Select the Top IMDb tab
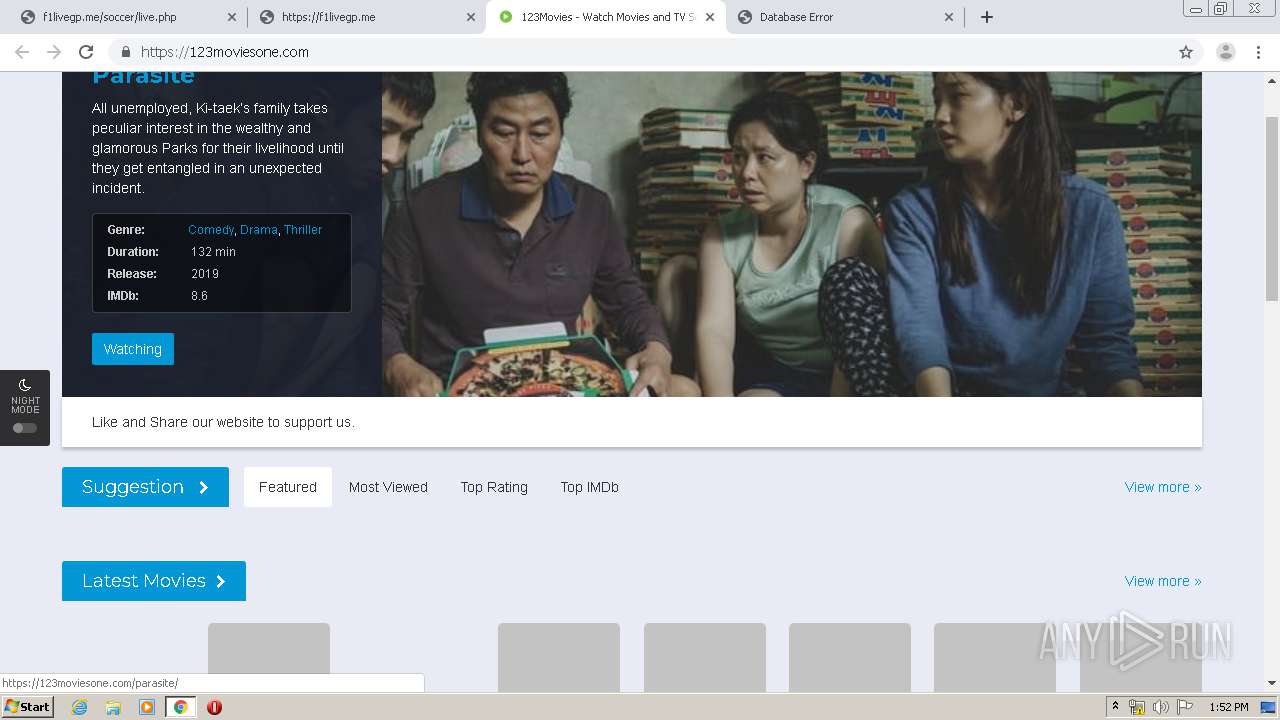Screen dimensions: 1280x720 (590, 487)
